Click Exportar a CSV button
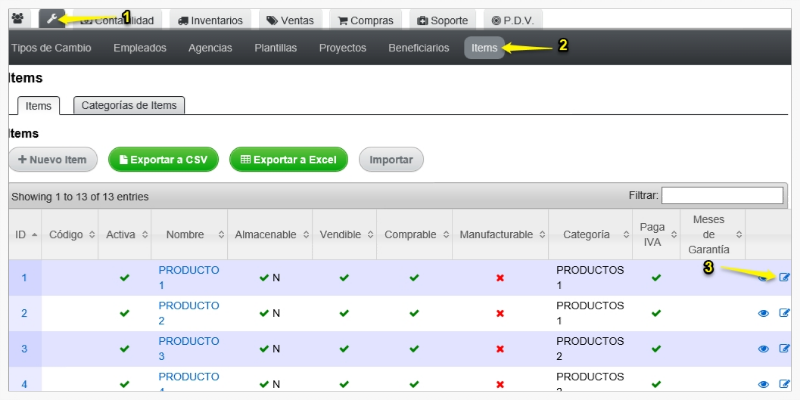 163,160
